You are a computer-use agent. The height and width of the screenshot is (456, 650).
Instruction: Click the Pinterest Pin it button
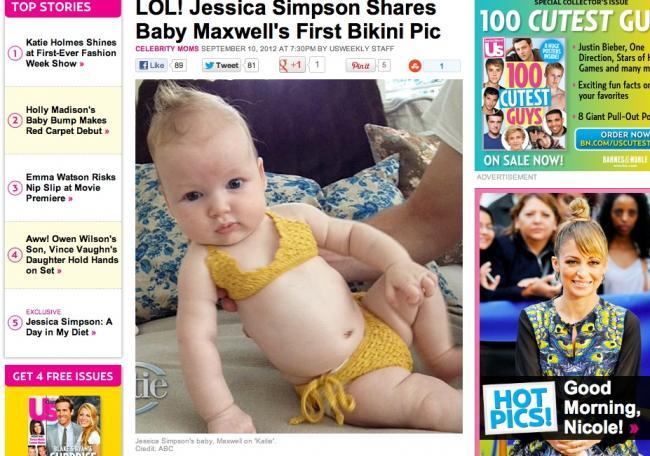(360, 65)
